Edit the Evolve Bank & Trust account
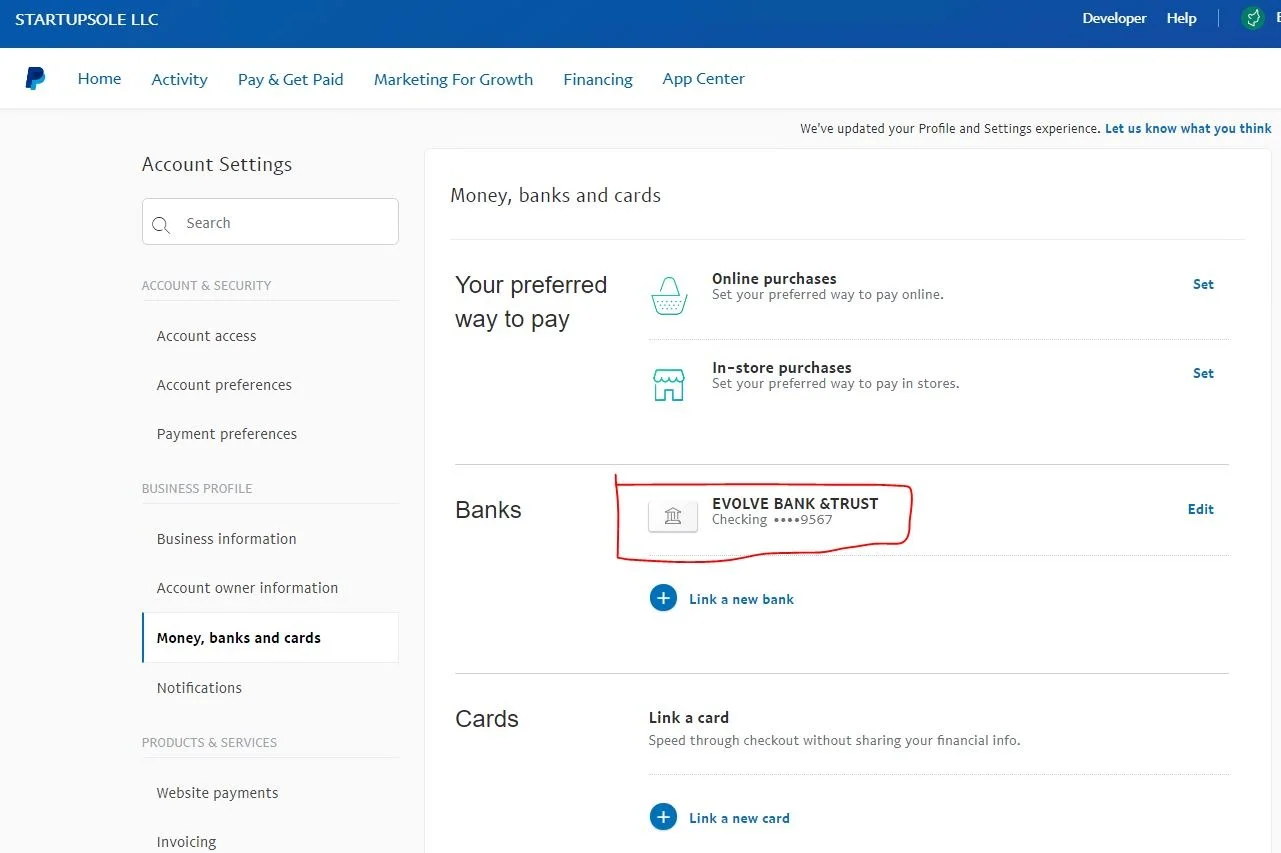This screenshot has height=853, width=1281. click(x=1200, y=509)
